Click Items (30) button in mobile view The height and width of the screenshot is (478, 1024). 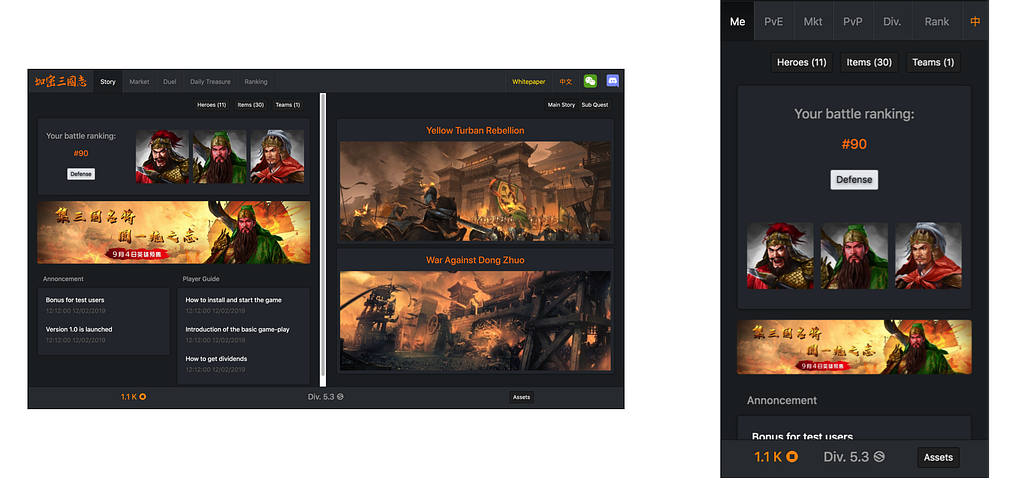[869, 63]
